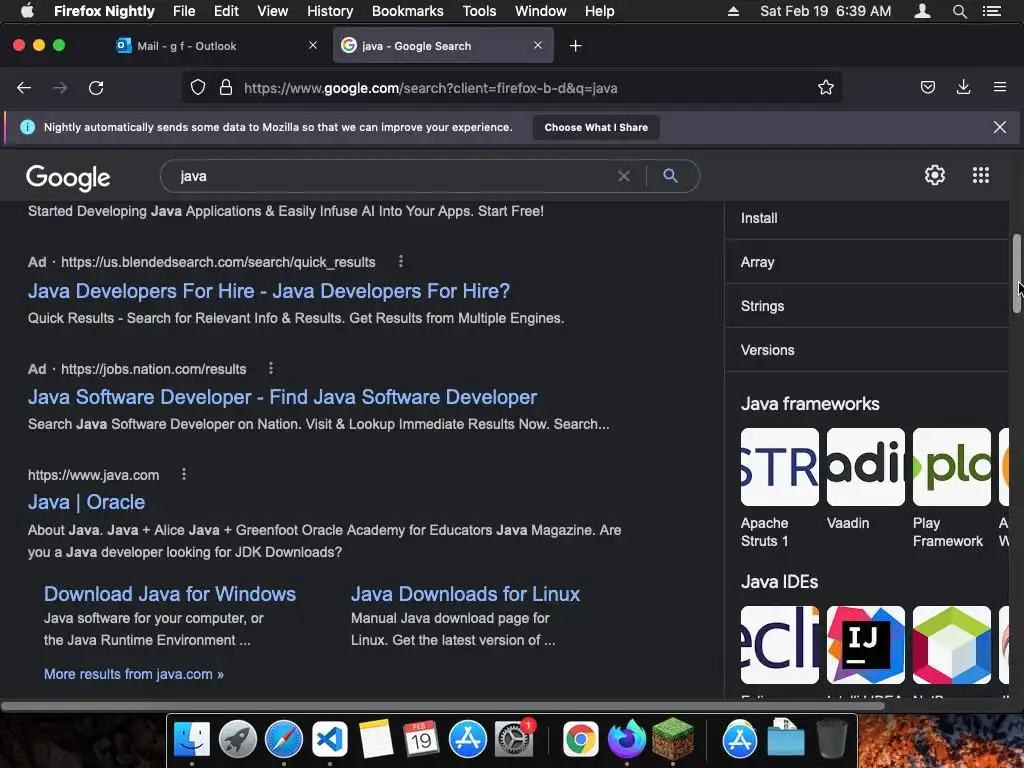
Task: Open Minecraft grass block icon in the Dock
Action: [672, 739]
